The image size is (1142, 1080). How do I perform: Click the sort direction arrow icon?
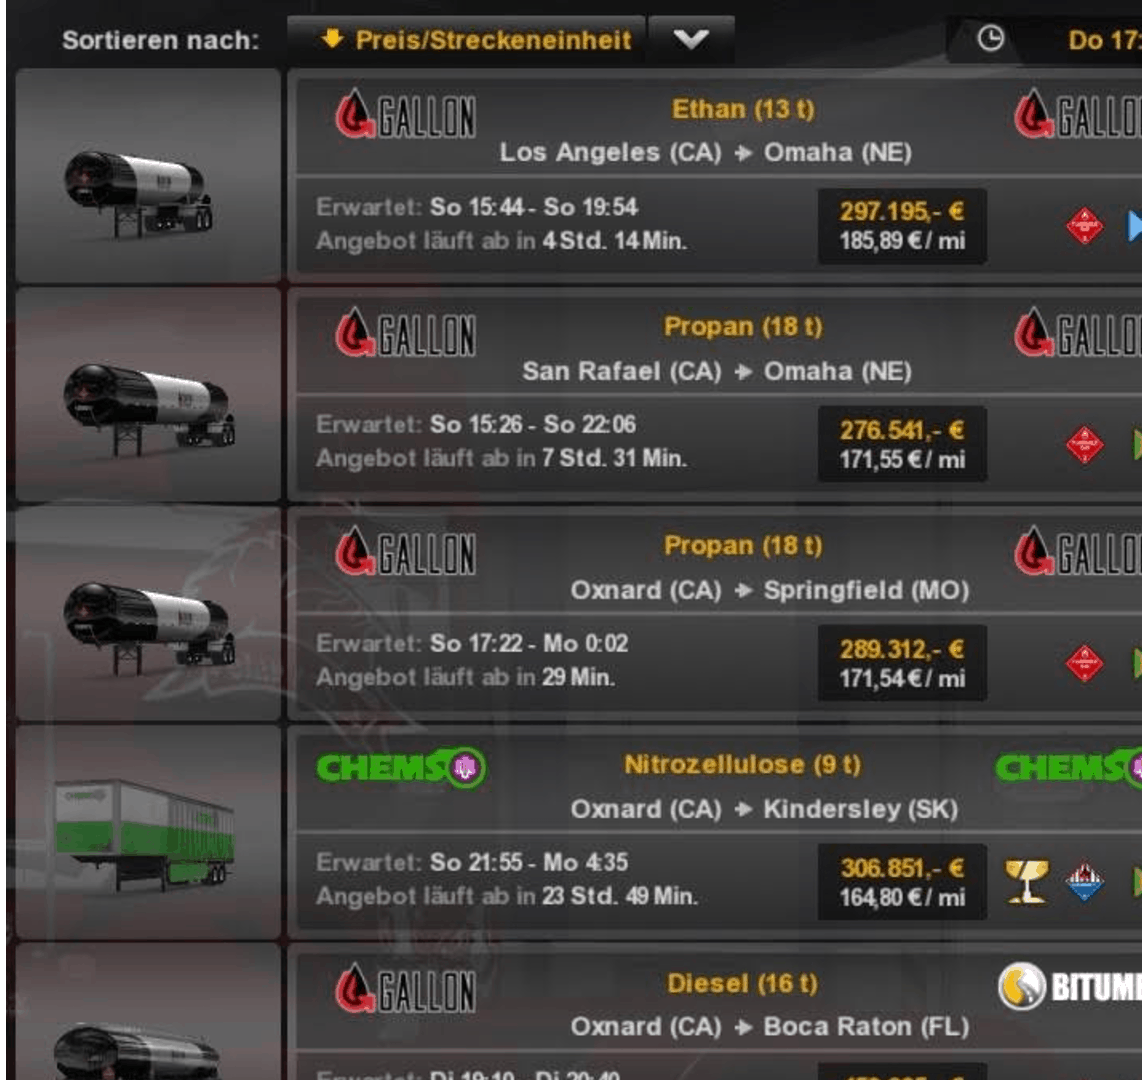click(332, 39)
